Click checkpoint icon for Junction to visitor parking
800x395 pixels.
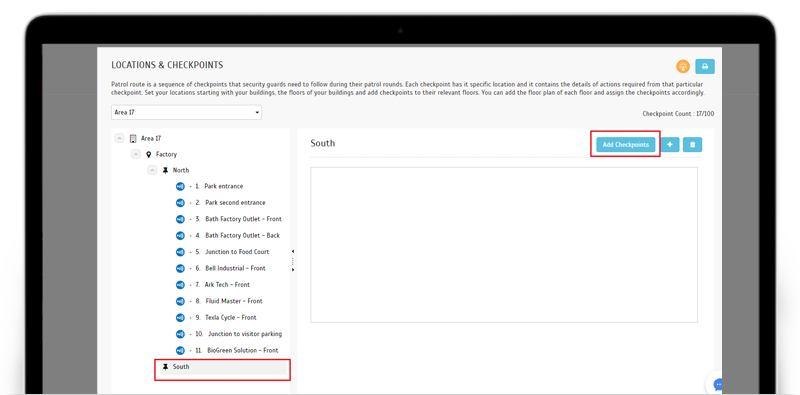coord(180,334)
